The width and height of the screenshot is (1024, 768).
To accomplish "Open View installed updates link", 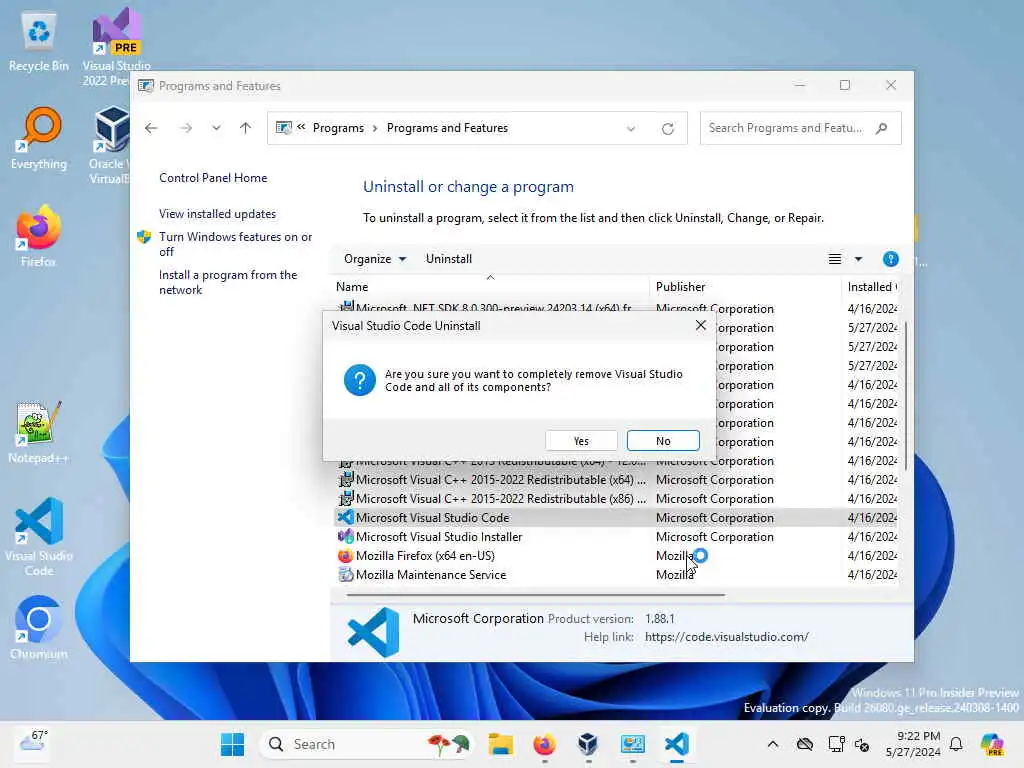I will (x=217, y=214).
